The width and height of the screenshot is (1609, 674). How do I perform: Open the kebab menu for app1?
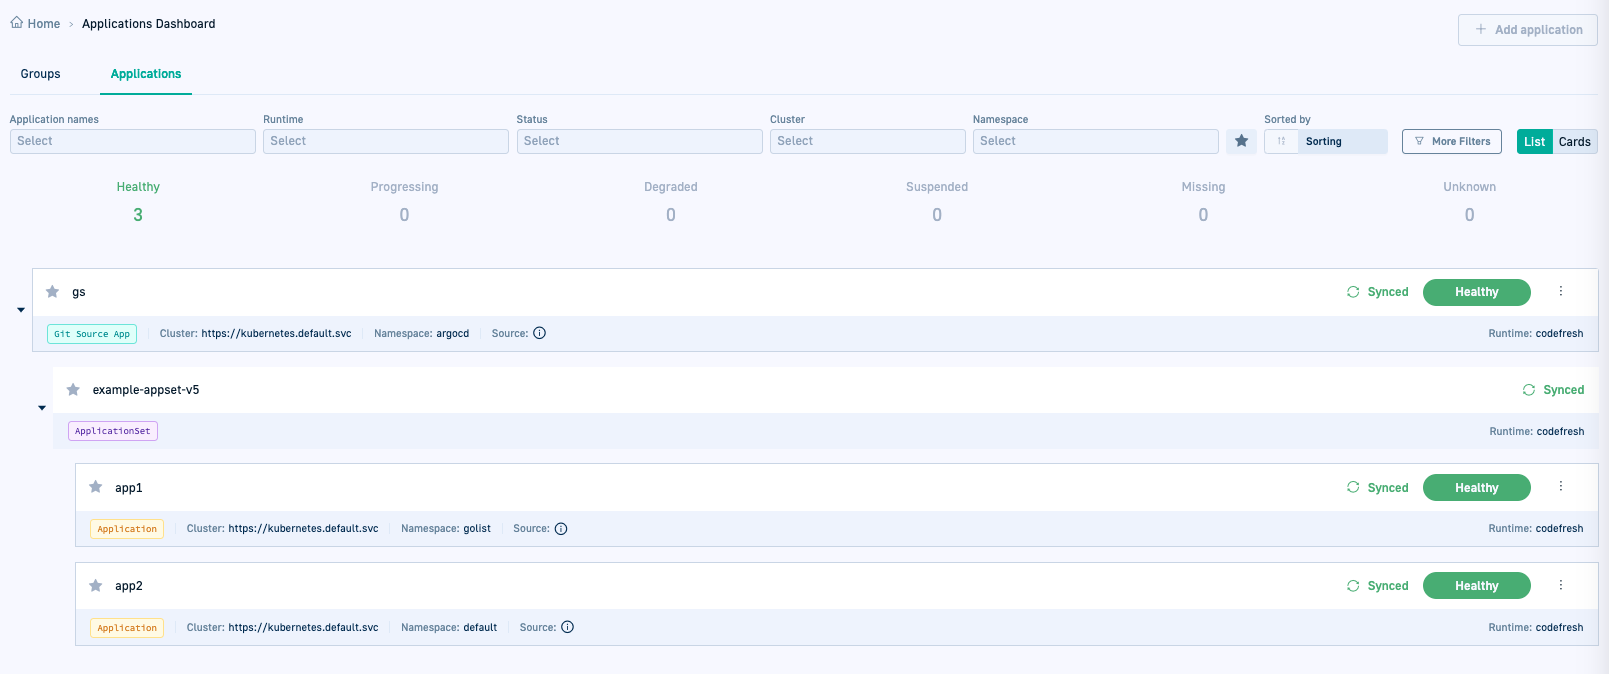[1560, 487]
